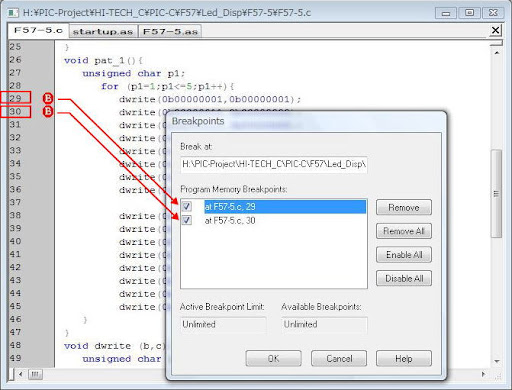Click the down arrow of vertical scrollbar

pyautogui.click(x=497, y=361)
